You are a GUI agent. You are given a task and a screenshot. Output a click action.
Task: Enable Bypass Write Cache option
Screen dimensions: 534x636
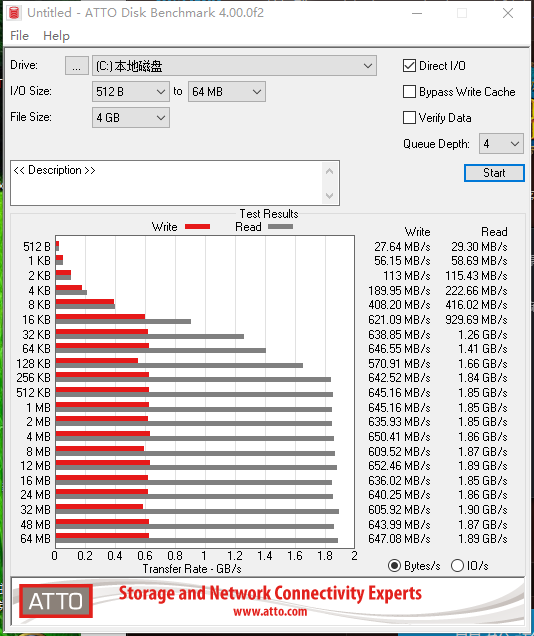(x=409, y=92)
